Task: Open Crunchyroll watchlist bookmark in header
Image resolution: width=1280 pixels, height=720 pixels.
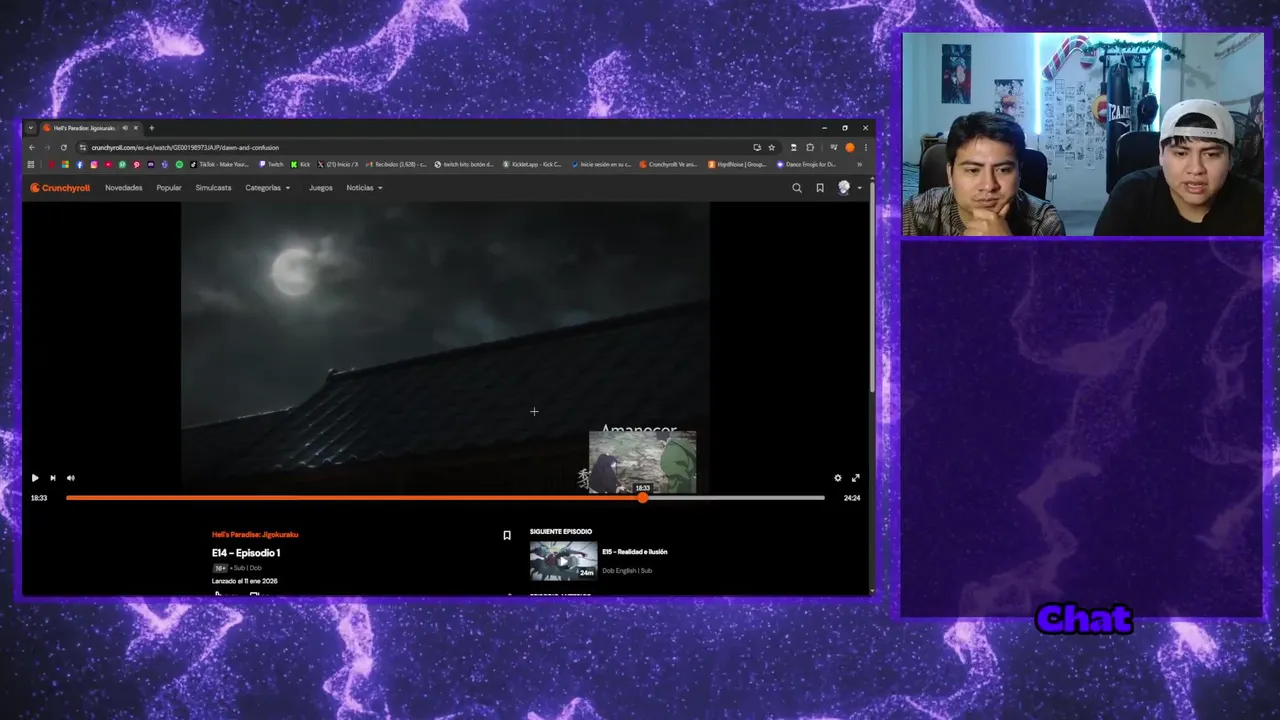Action: click(820, 188)
